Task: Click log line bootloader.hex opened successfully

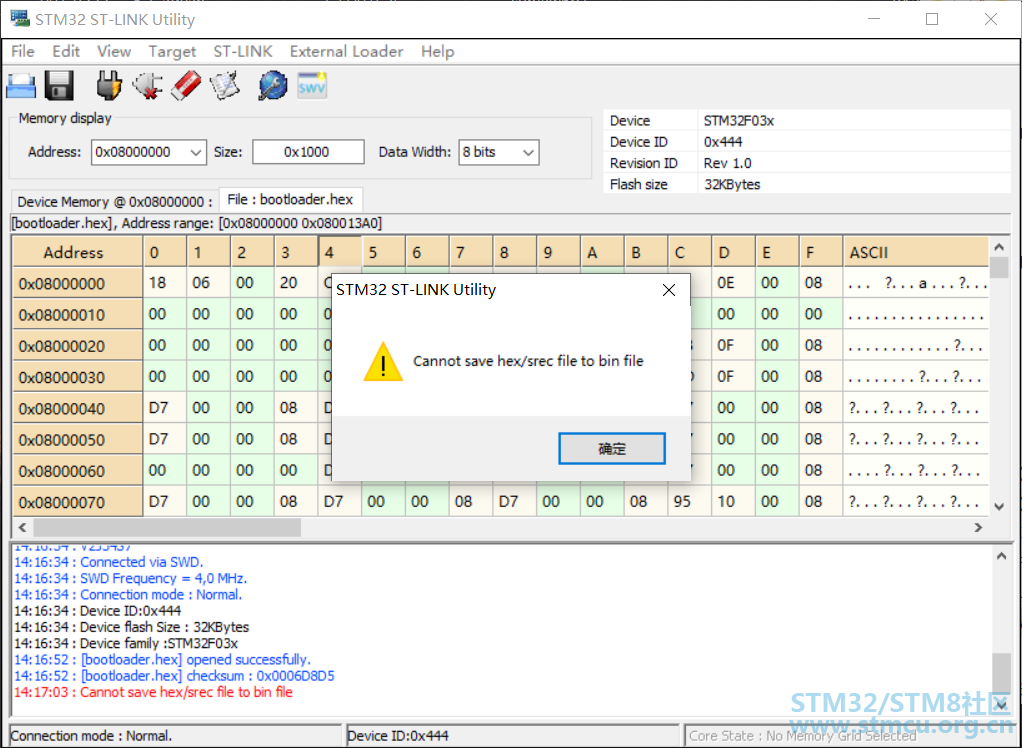Action: click(x=162, y=659)
